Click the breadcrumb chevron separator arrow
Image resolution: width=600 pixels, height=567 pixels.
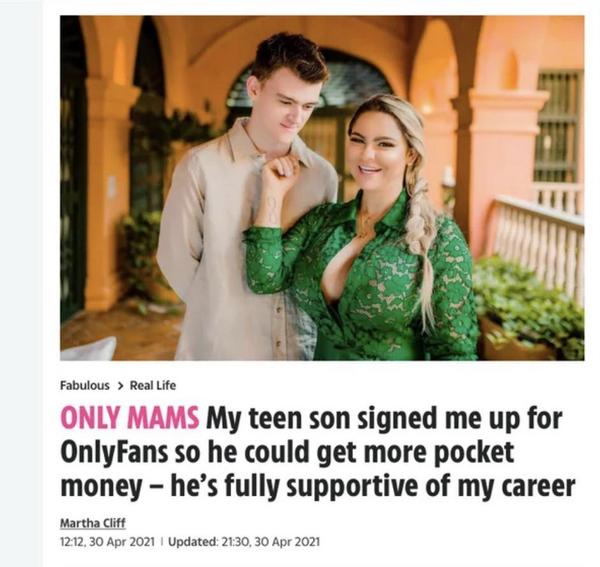[x=120, y=386]
